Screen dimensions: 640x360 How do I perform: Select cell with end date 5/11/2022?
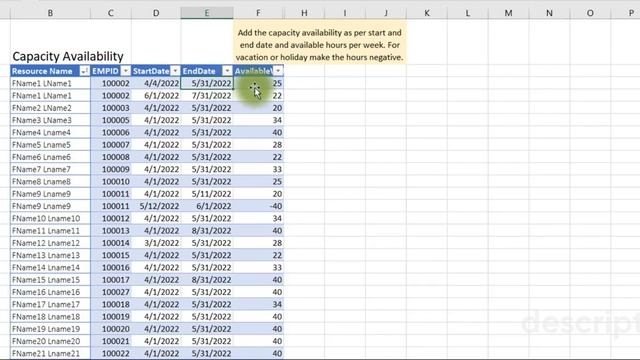pyautogui.click(x=207, y=194)
